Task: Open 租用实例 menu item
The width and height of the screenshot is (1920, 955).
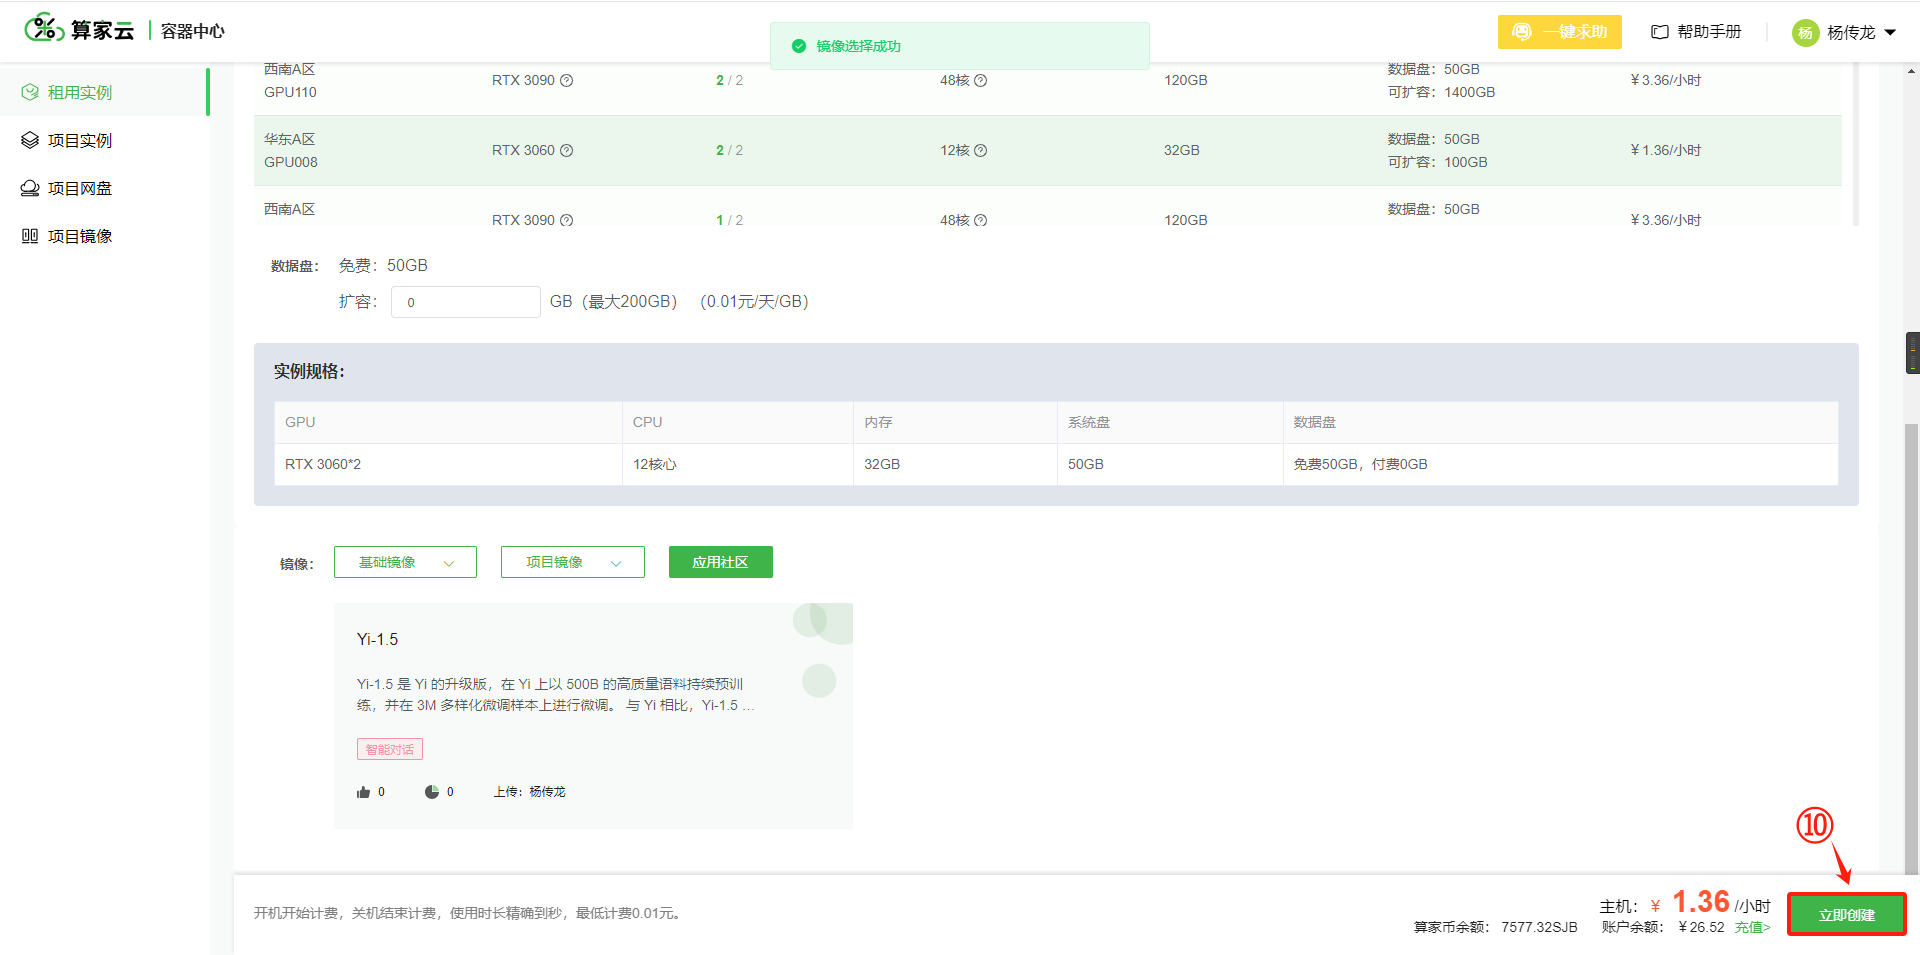Action: 105,92
